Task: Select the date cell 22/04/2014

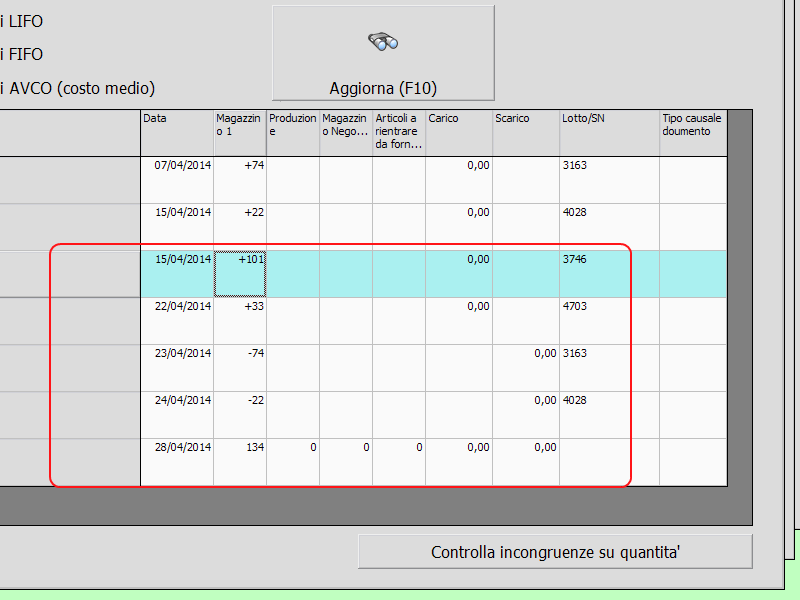Action: [177, 321]
